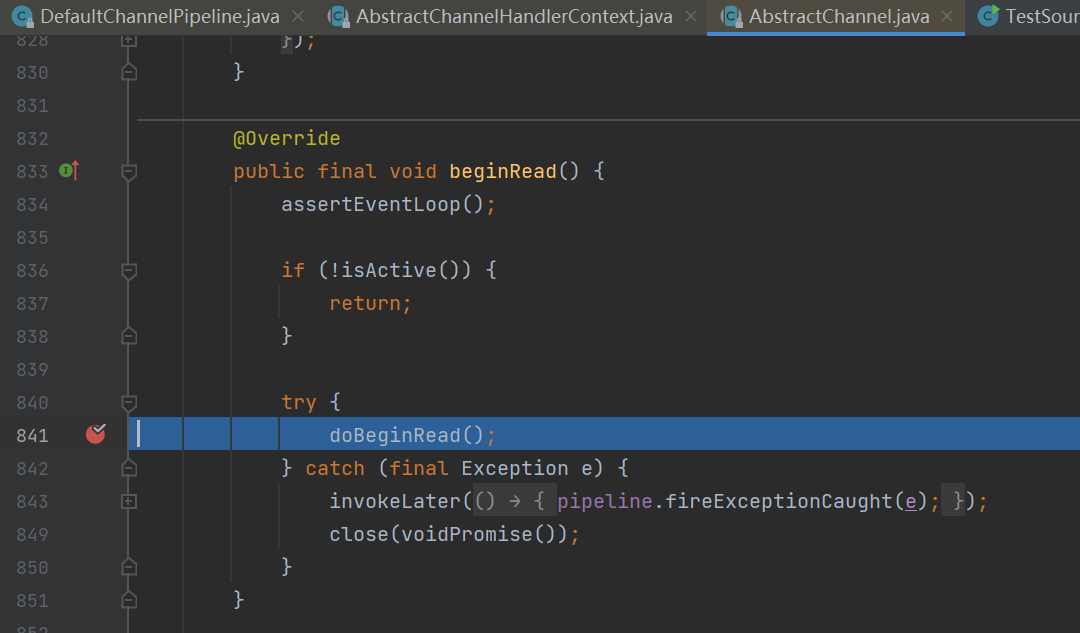Expand the folded region at line 828

tap(128, 40)
